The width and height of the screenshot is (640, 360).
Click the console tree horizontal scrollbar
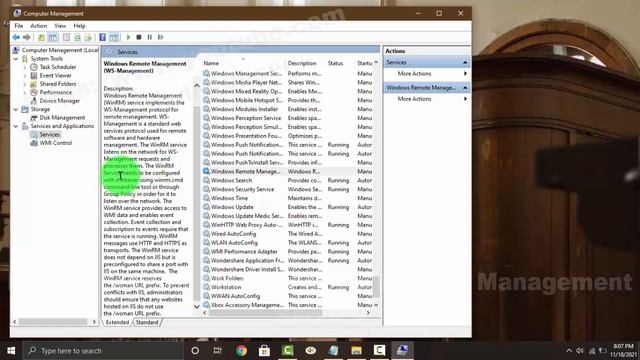(x=53, y=322)
